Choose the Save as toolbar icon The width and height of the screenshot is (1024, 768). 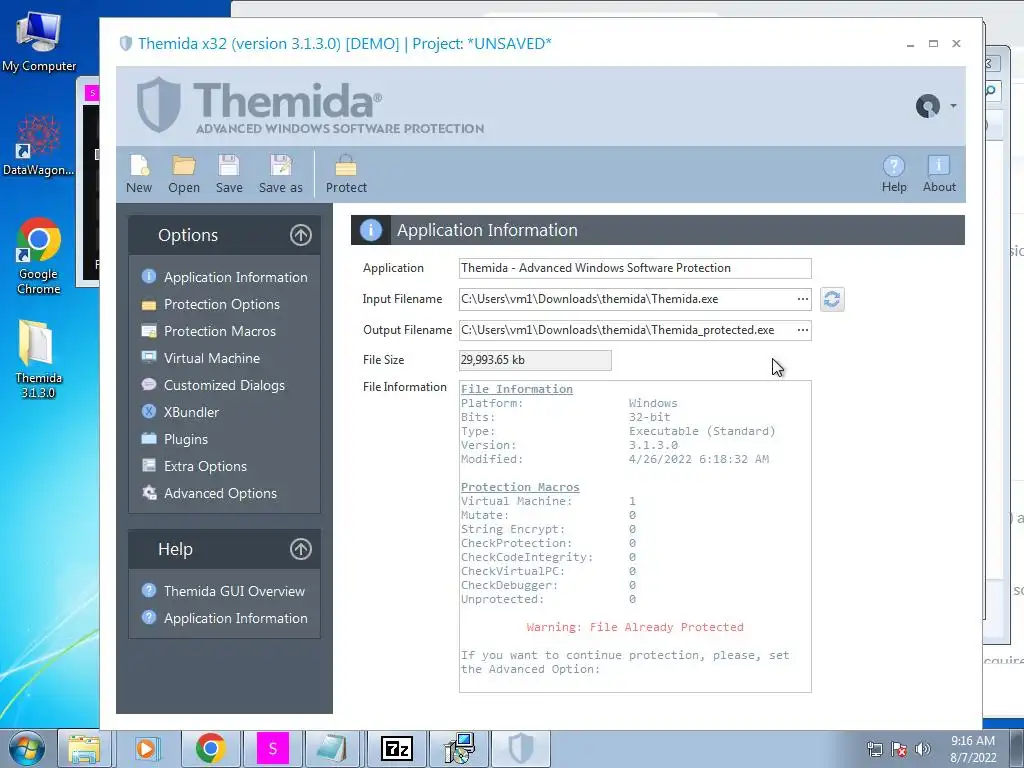pyautogui.click(x=281, y=174)
